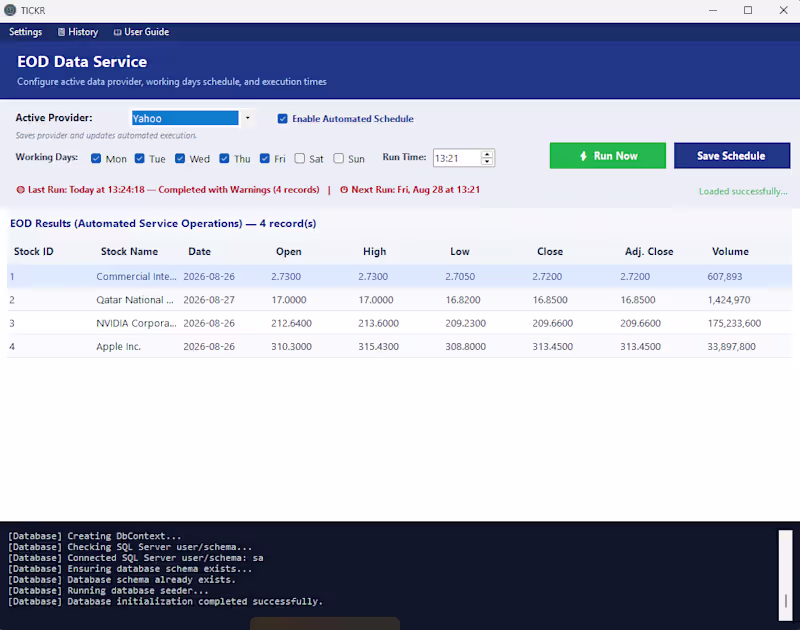Minimize the TICKR window
The image size is (800, 630).
point(713,10)
